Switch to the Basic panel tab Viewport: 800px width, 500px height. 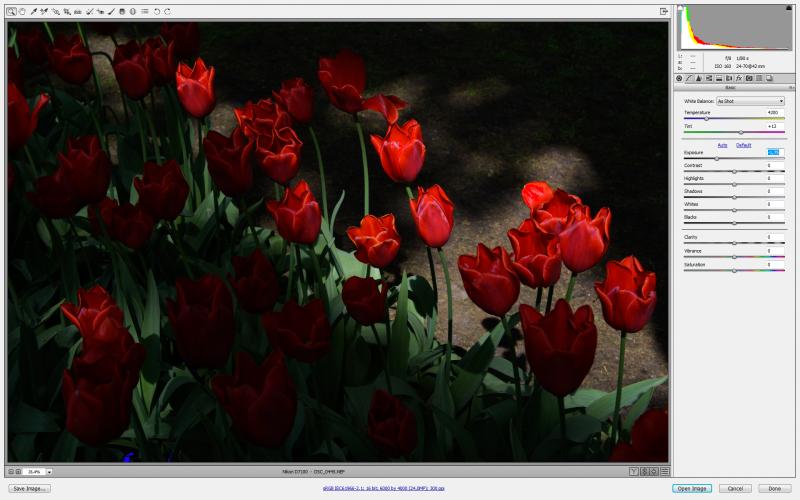[x=679, y=78]
